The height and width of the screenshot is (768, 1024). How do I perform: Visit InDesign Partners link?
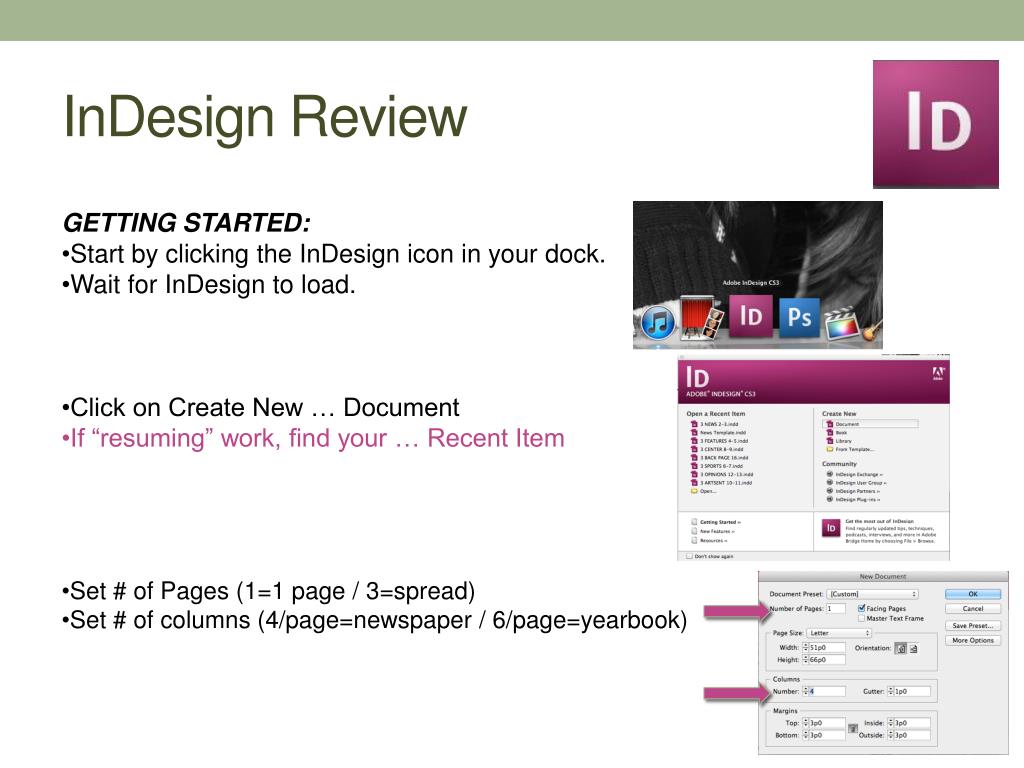click(x=853, y=491)
